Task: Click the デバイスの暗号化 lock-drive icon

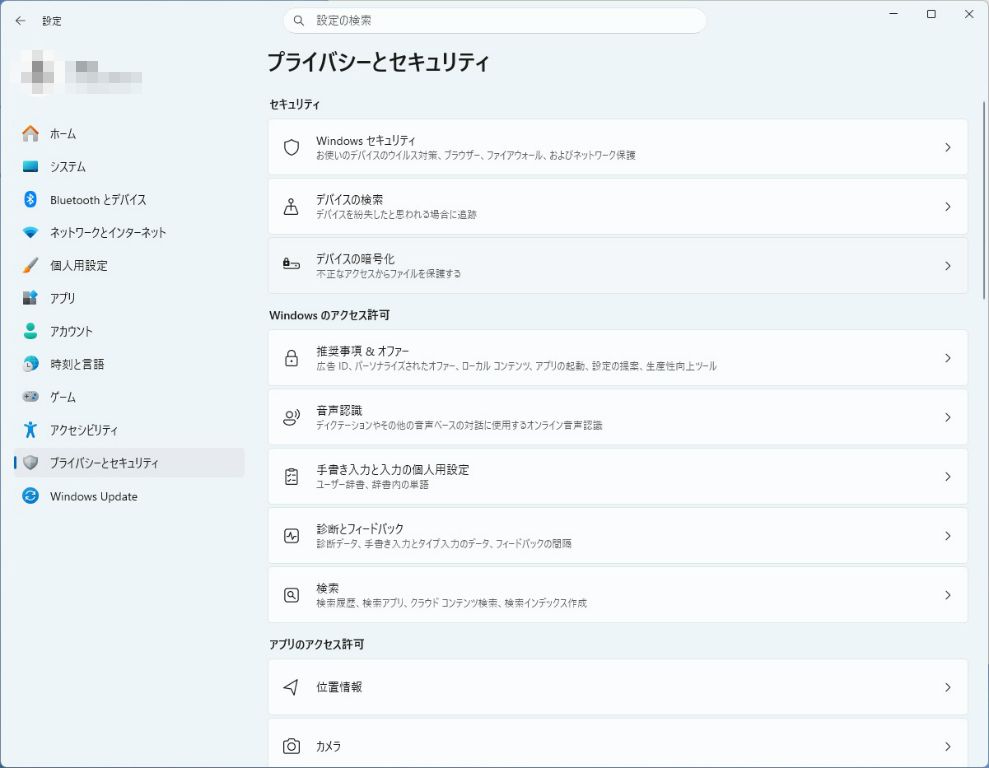Action: click(x=291, y=264)
